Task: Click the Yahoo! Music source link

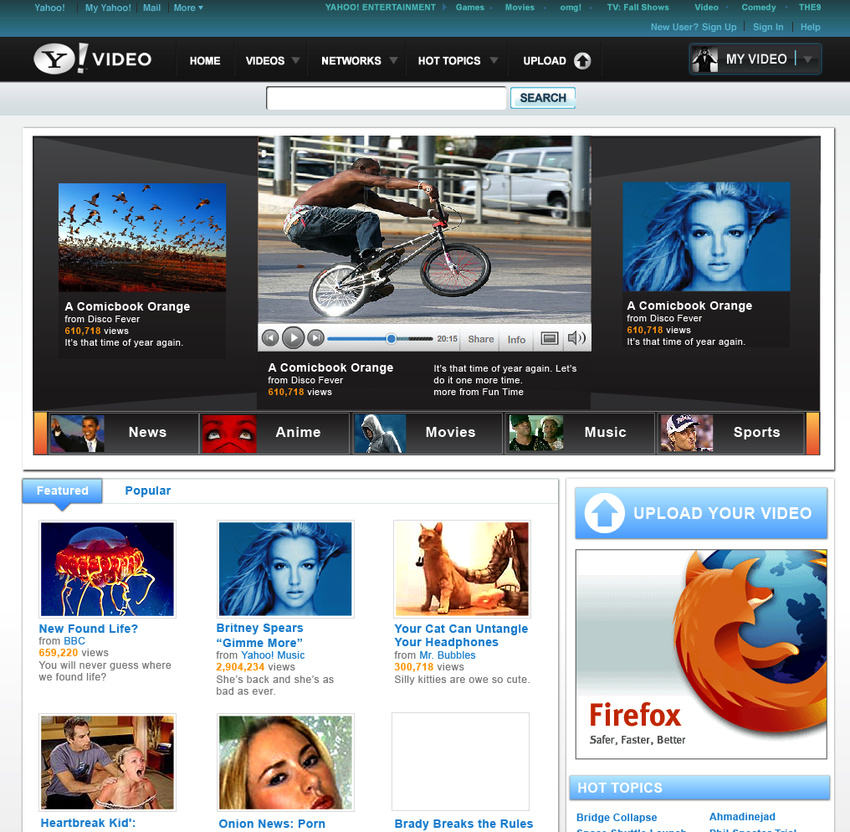Action: [x=273, y=655]
